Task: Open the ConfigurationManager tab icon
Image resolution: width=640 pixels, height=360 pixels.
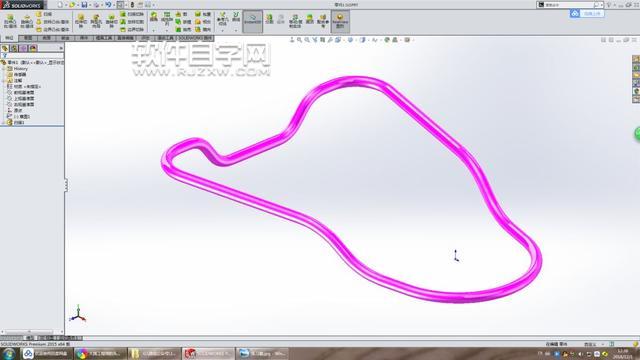Action: [23, 48]
